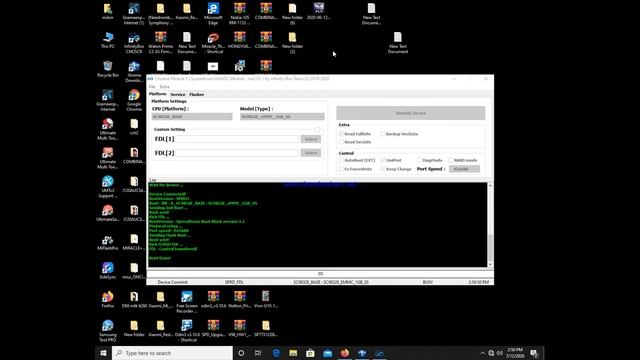Open the SideSync desktop icon
640x360 pixels.
[x=108, y=270]
